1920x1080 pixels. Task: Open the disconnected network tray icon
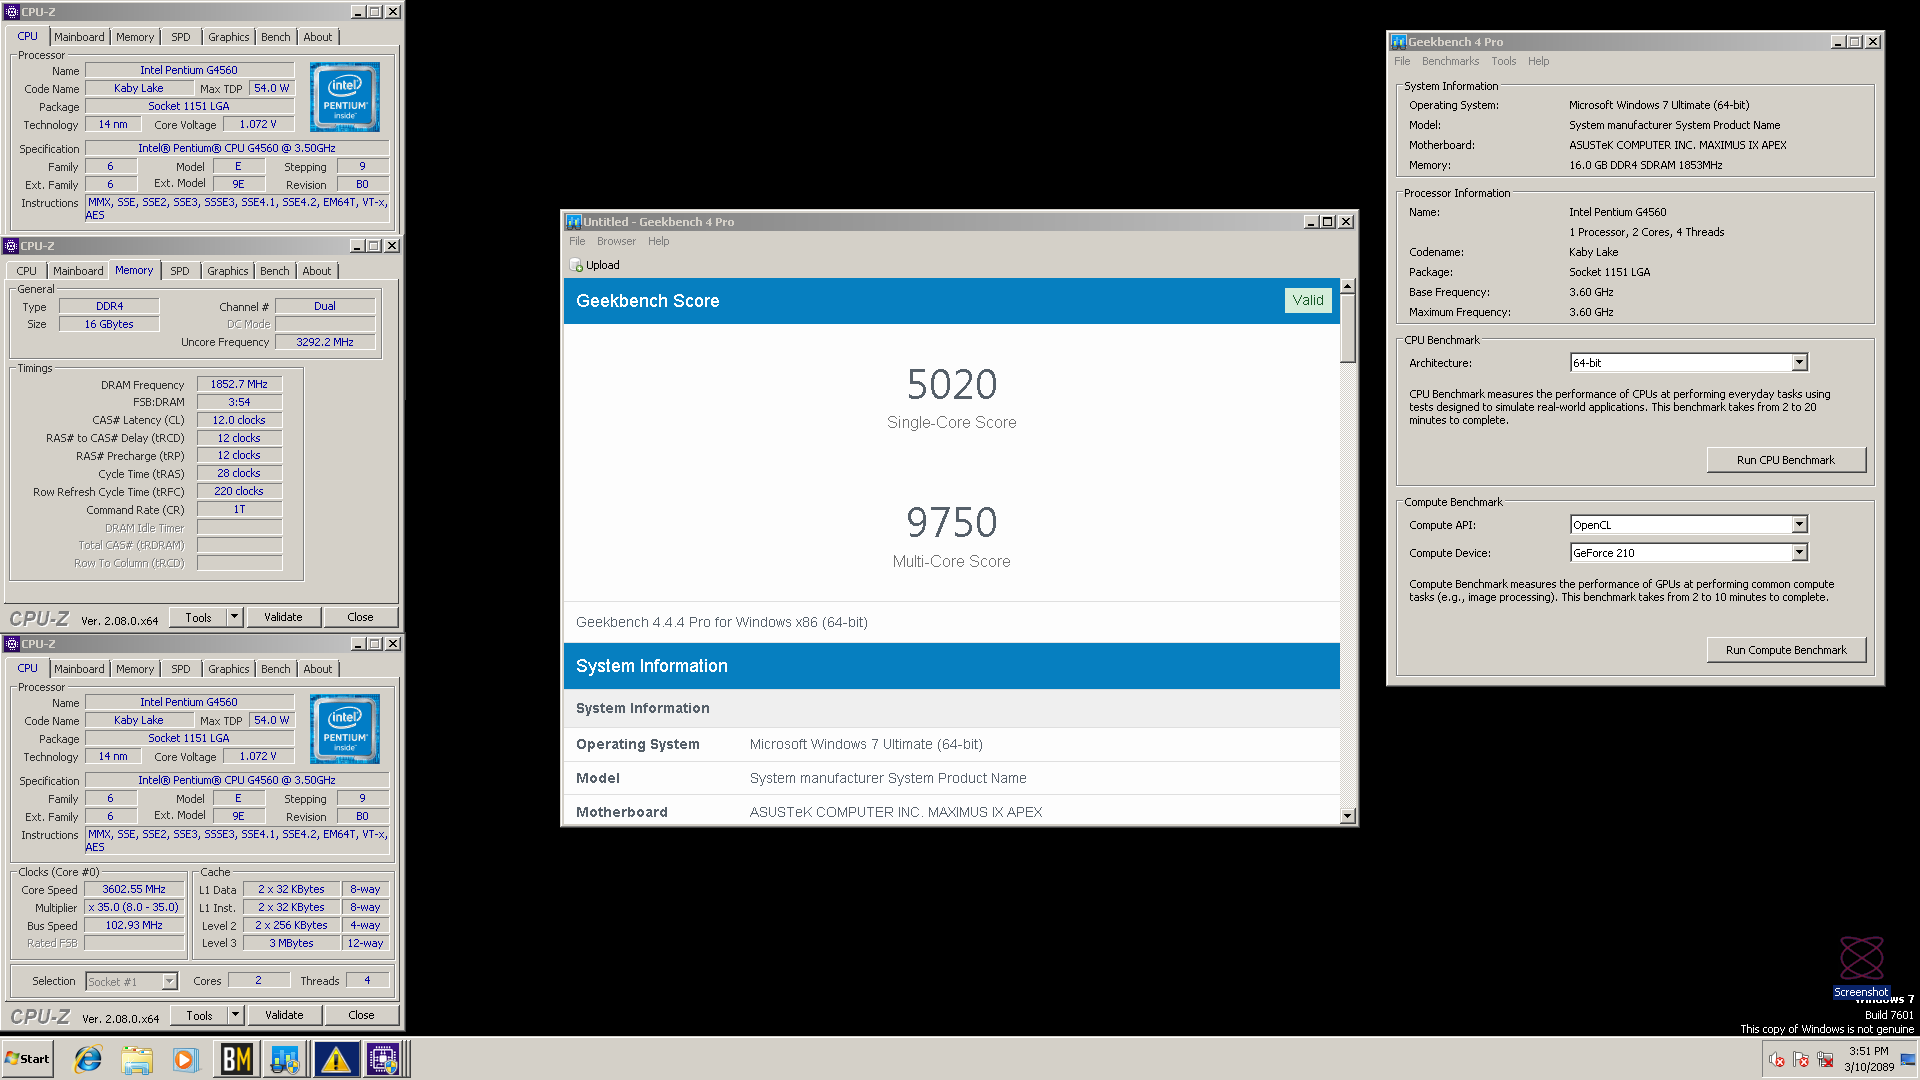point(1825,1059)
